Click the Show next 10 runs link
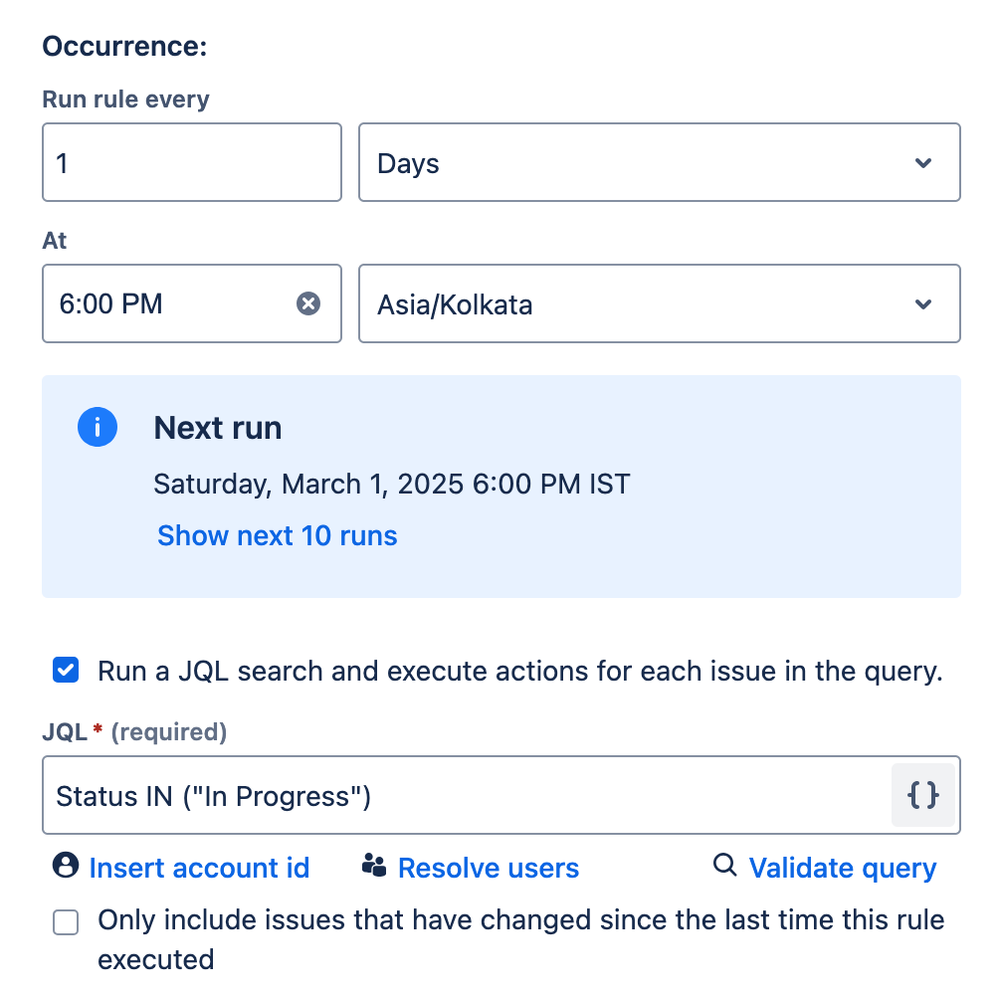This screenshot has height=995, width=999. [x=277, y=536]
